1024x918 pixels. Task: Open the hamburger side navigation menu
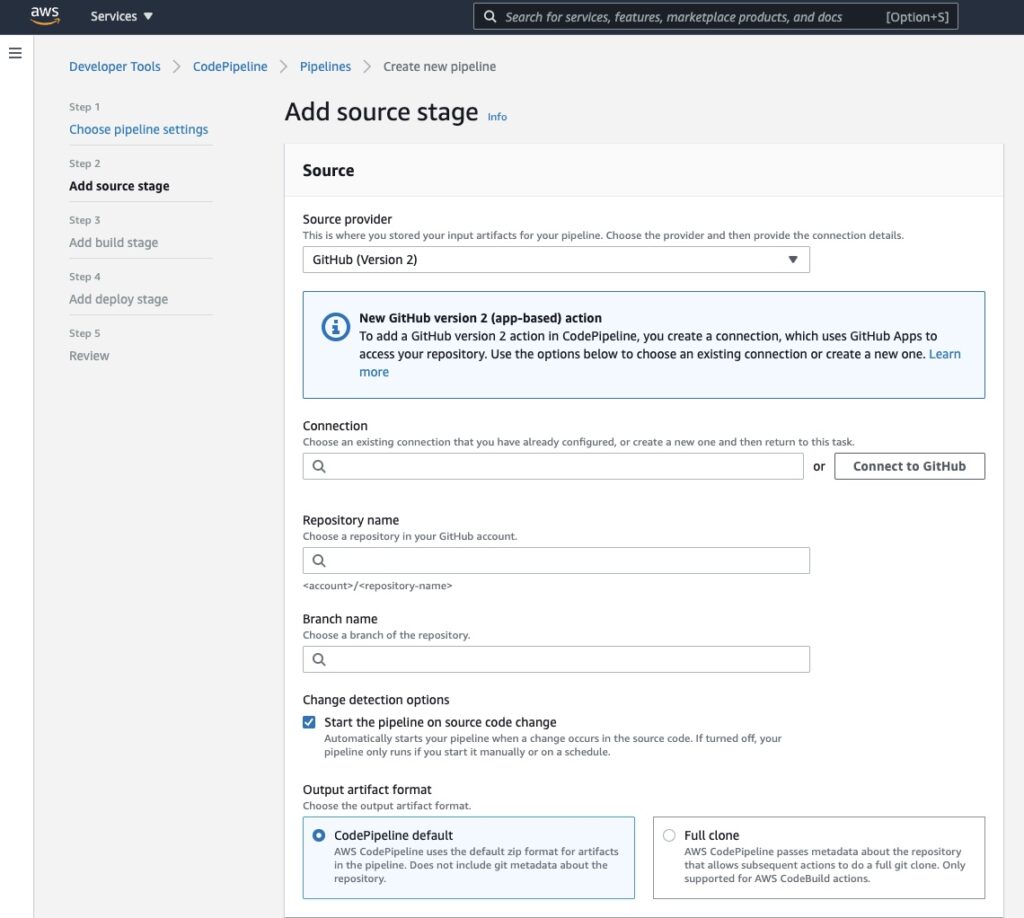pos(15,53)
